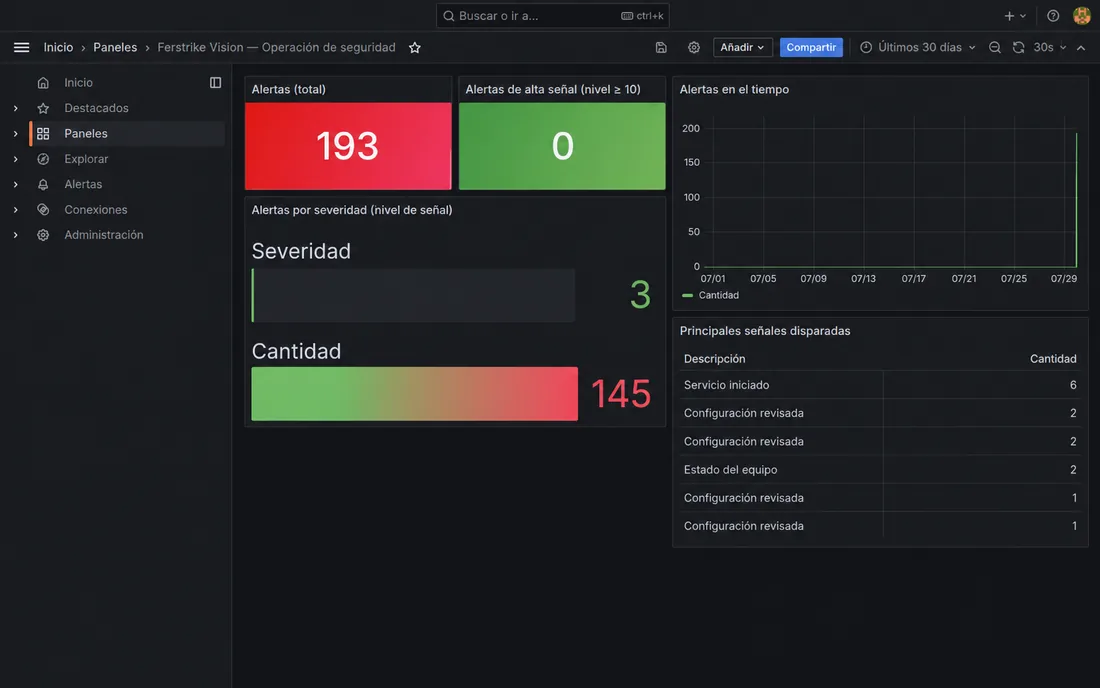1100x688 pixels.
Task: Sort table by Descripción column header
Action: [714, 358]
